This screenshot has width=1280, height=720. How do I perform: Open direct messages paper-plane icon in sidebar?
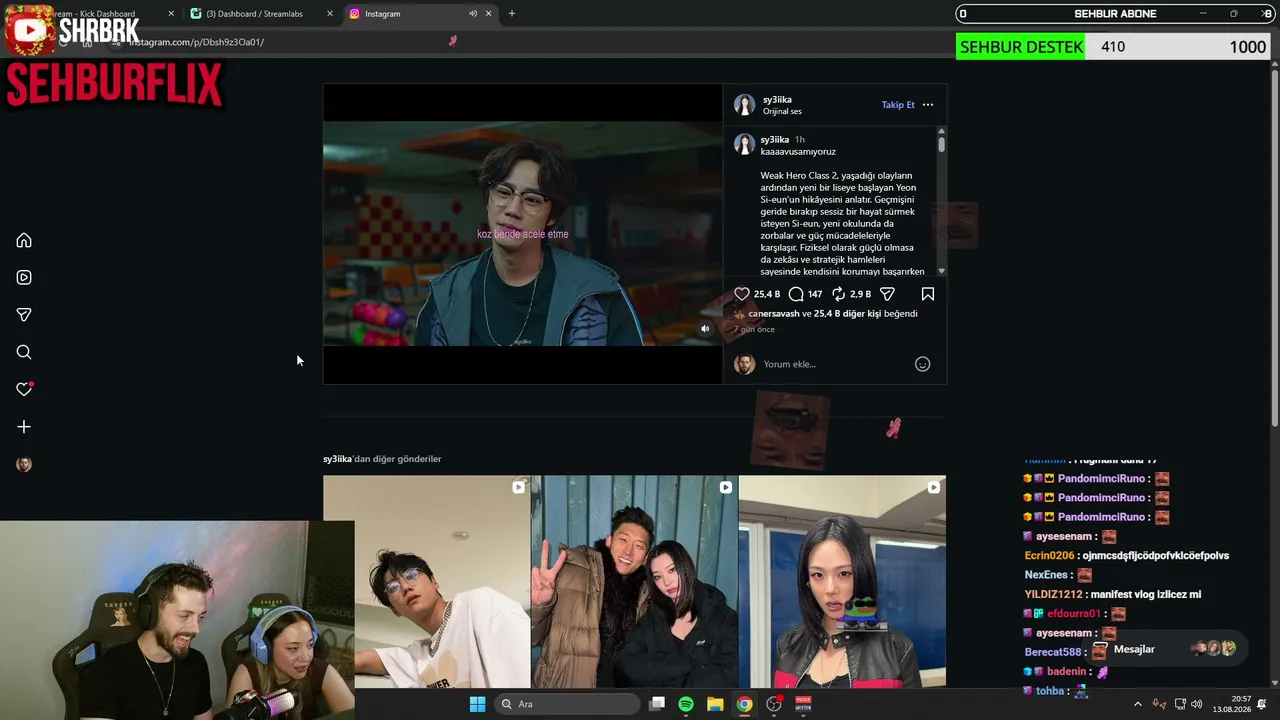(x=24, y=315)
